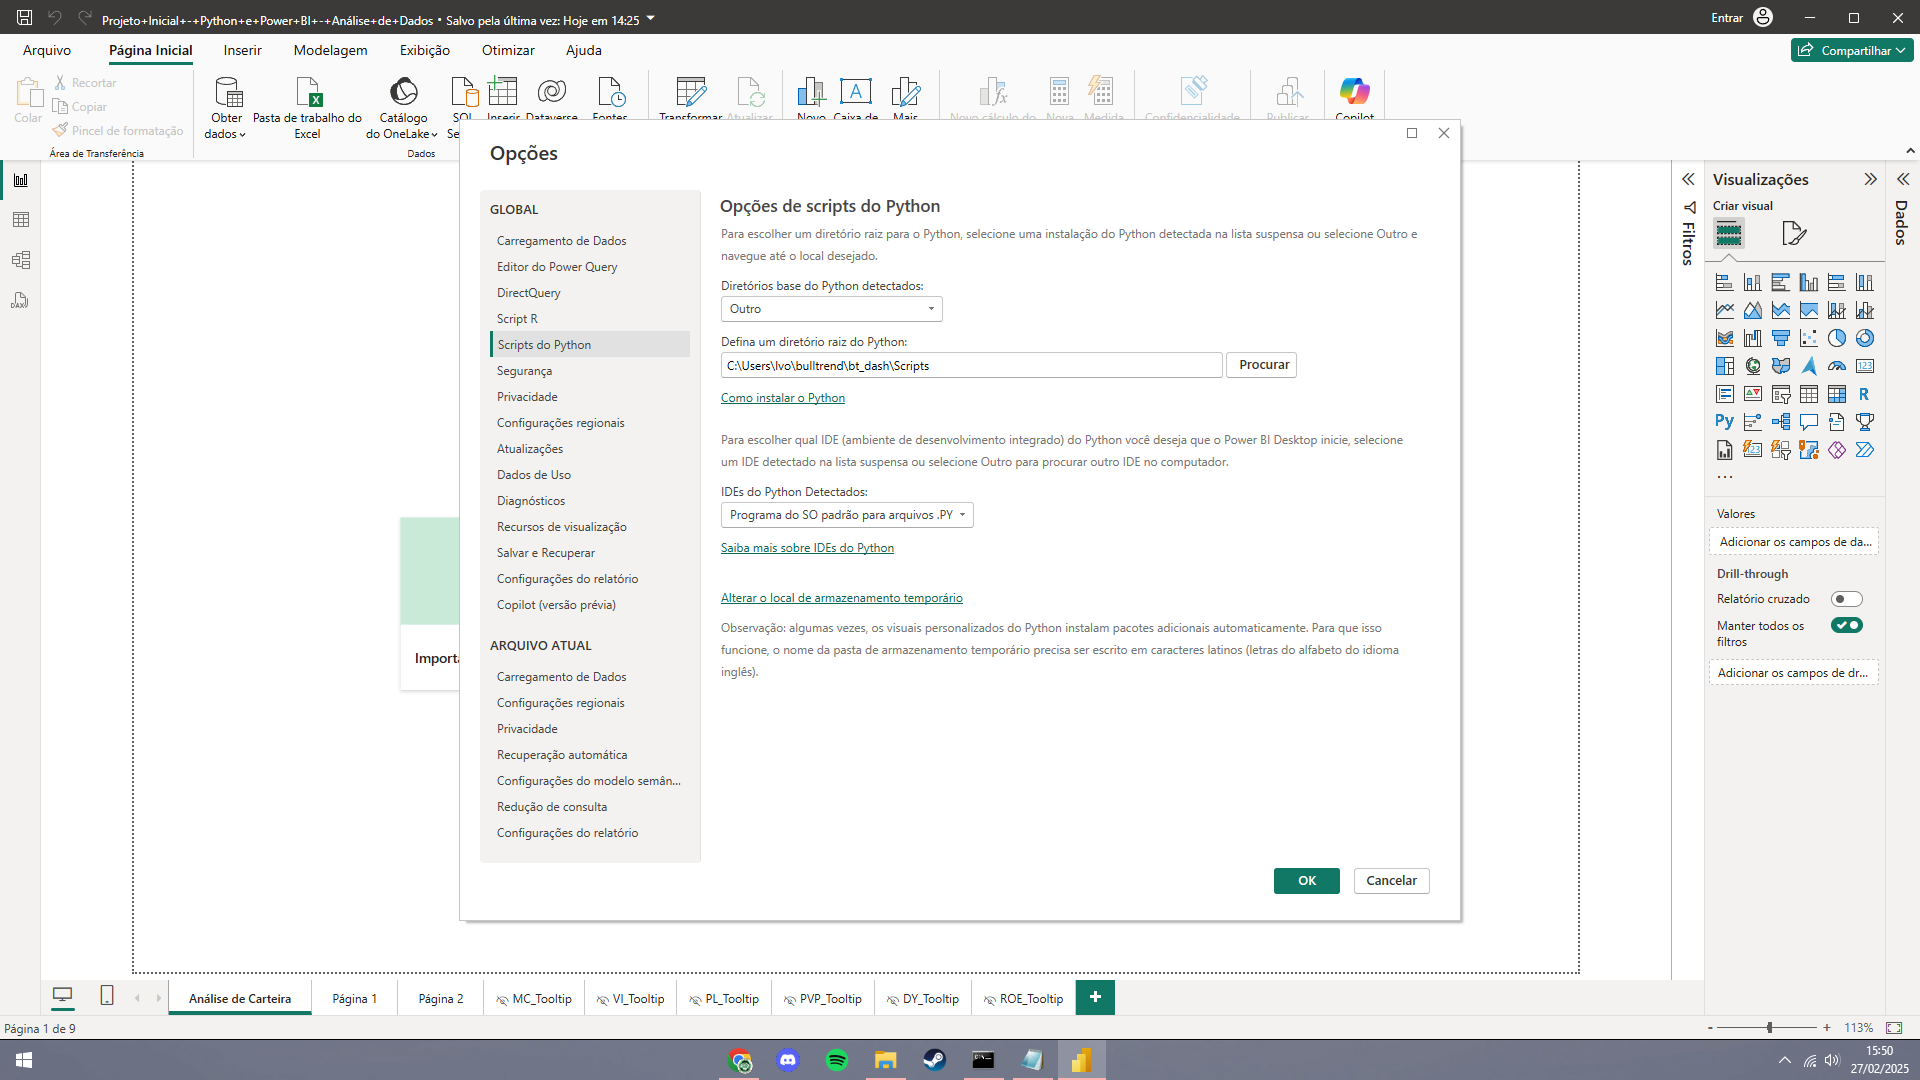The image size is (1920, 1080).
Task: Choose the gauge visual
Action: (x=1837, y=366)
